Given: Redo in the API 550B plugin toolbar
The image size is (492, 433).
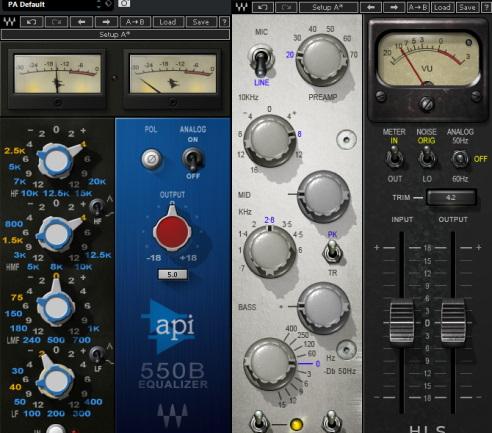Looking at the screenshot, I should point(57,22).
